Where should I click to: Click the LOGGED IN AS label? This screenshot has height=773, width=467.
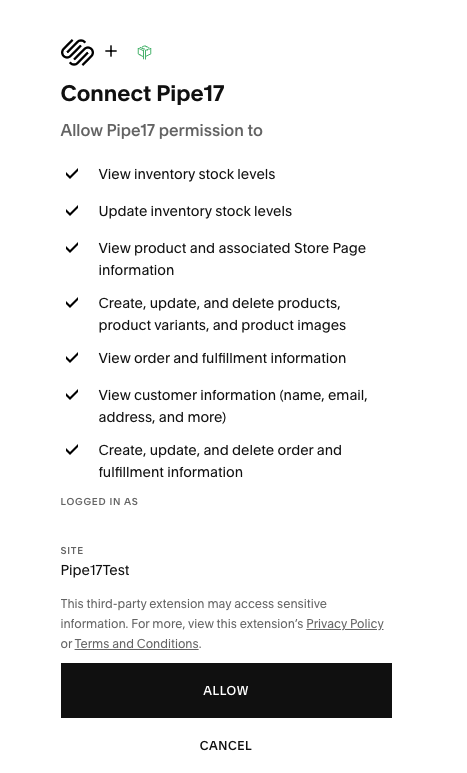click(x=99, y=501)
